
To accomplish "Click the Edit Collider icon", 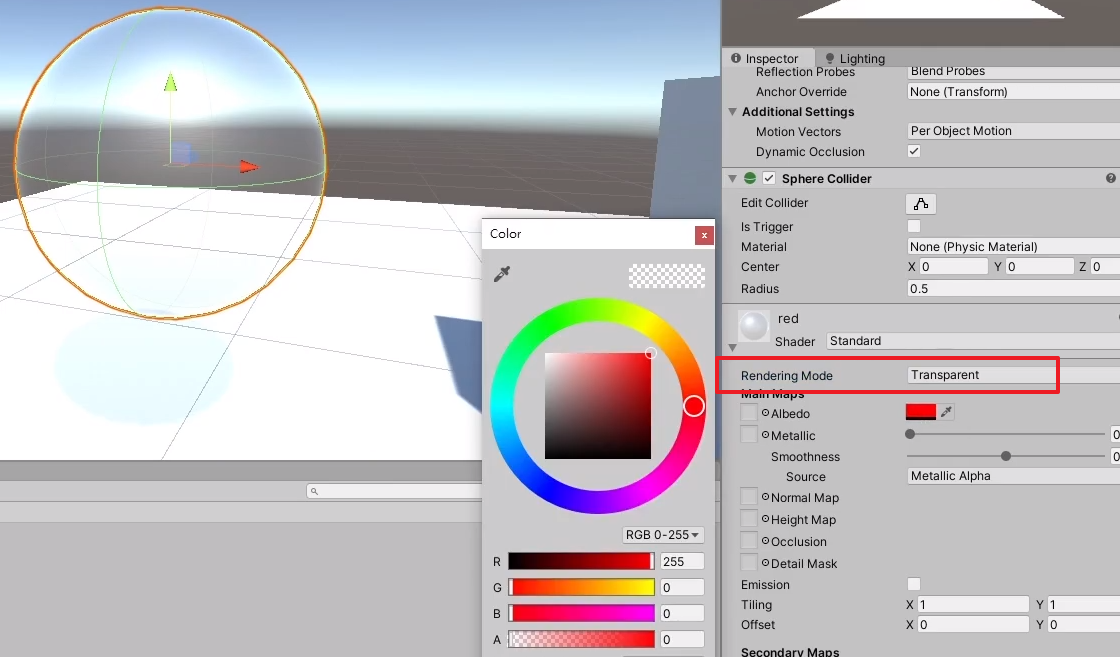I will pyautogui.click(x=920, y=203).
